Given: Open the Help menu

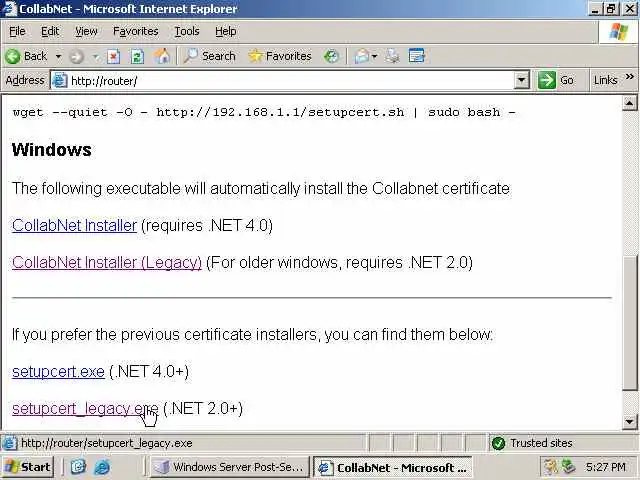Looking at the screenshot, I should tap(226, 31).
